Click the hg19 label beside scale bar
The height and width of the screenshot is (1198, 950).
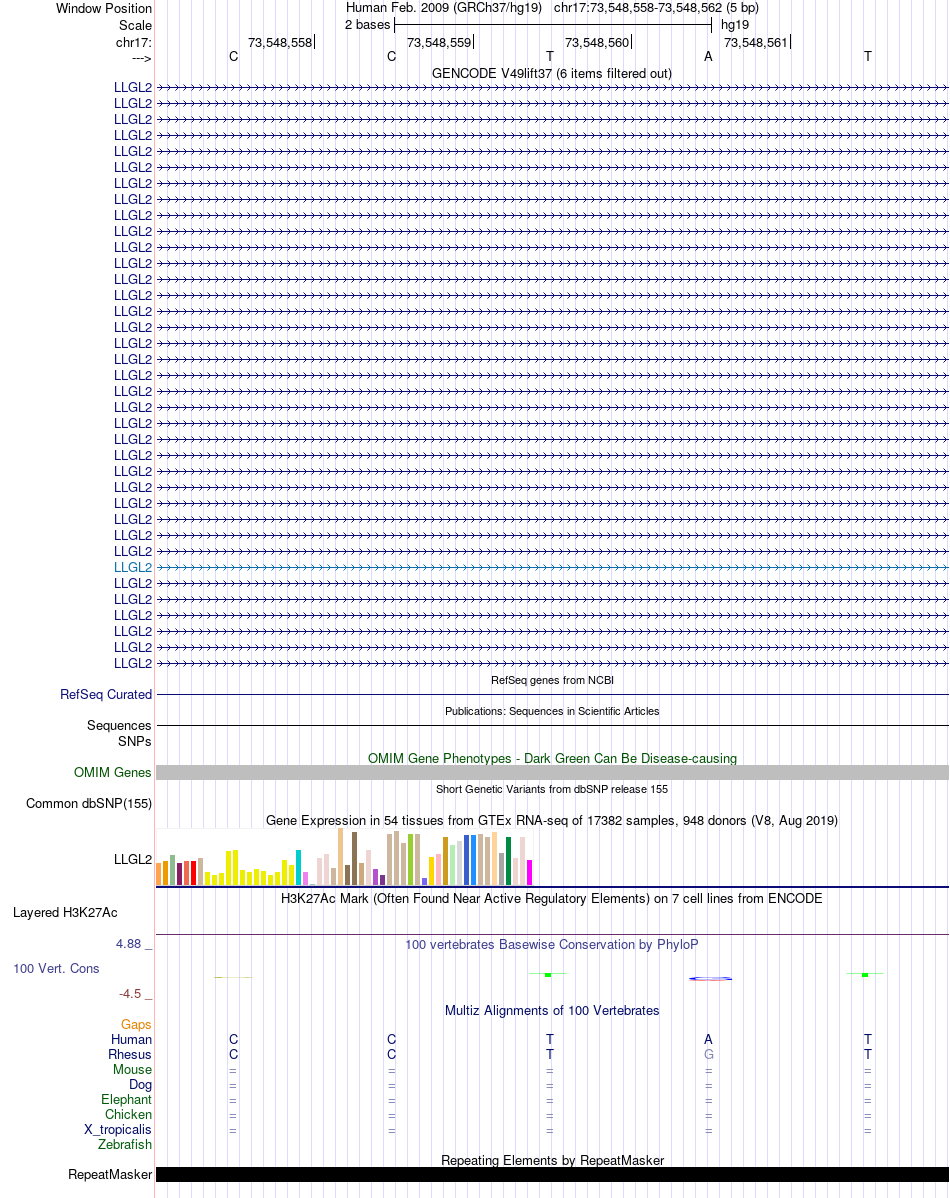click(734, 24)
